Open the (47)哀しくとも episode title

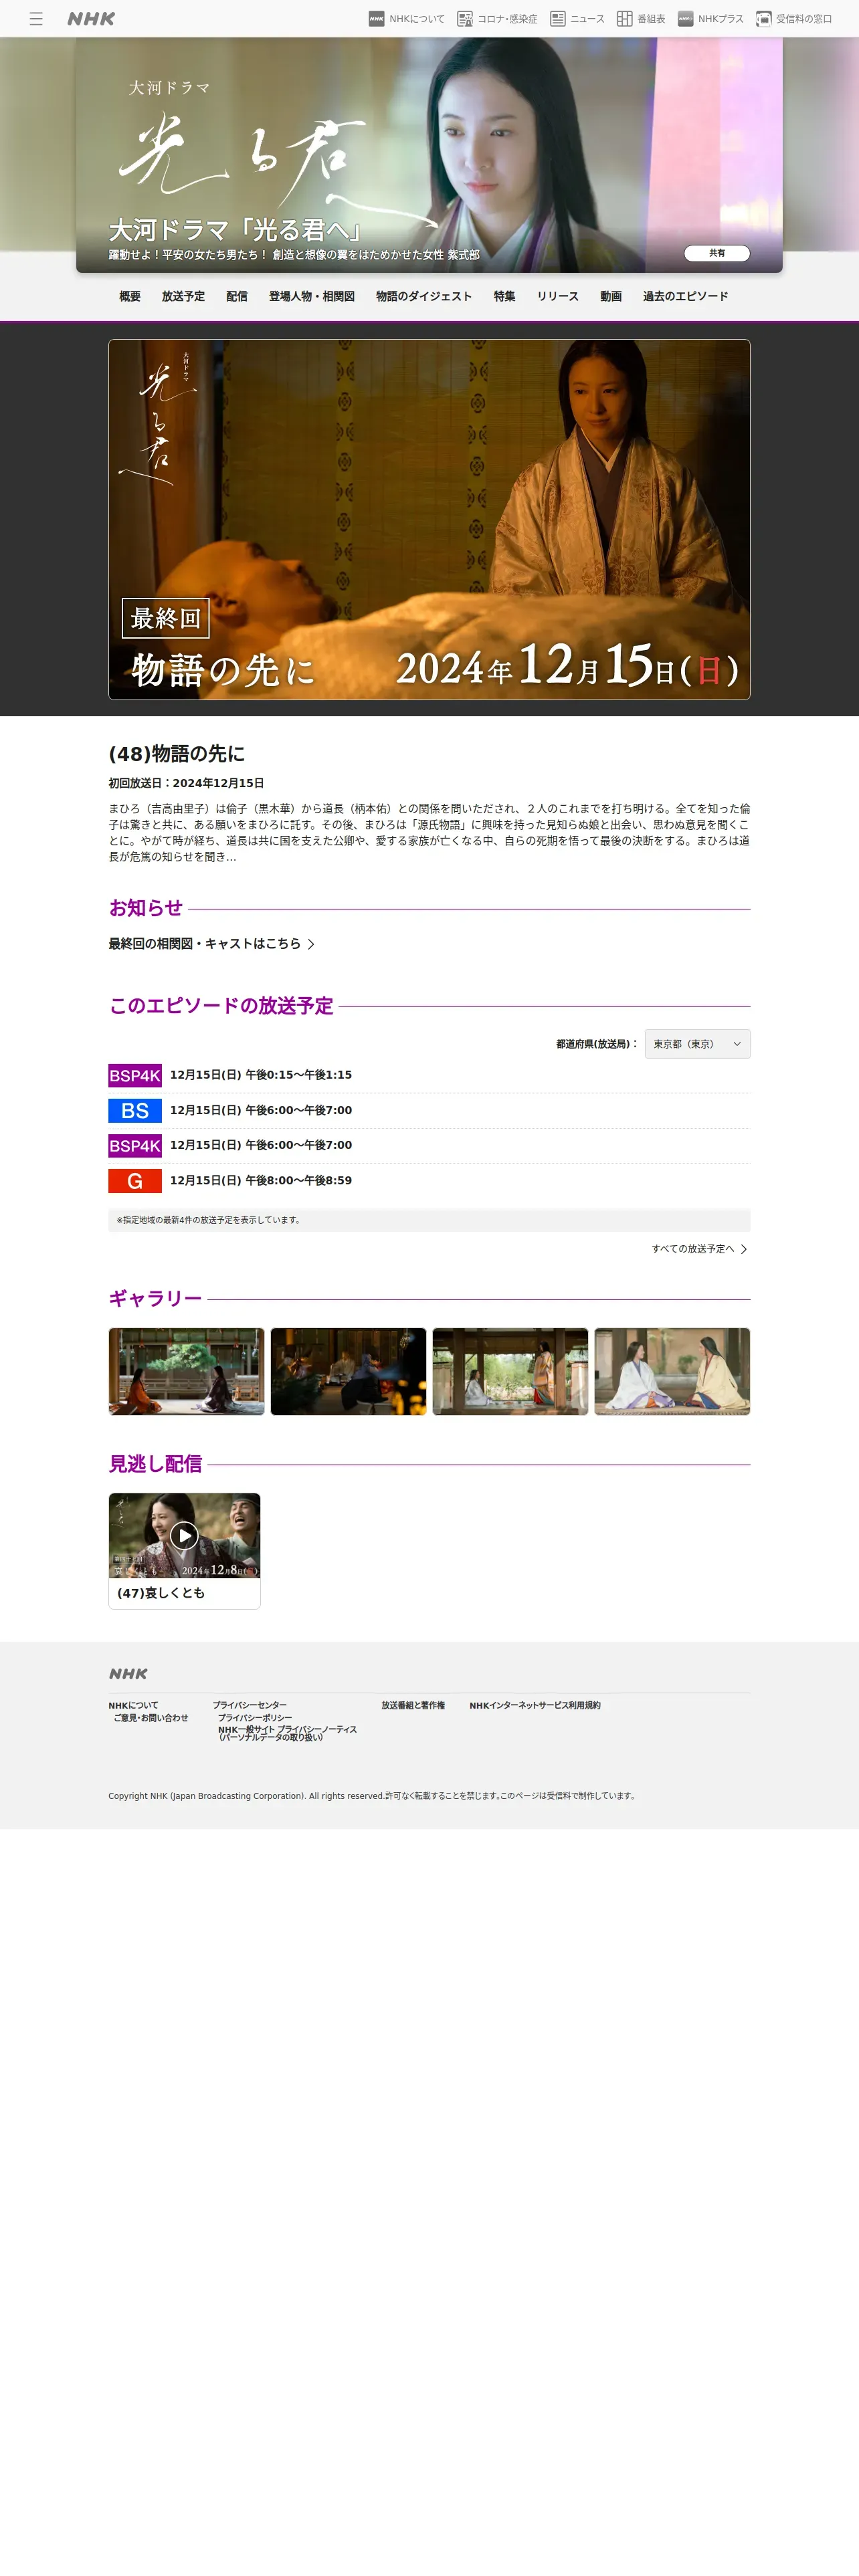[x=161, y=1593]
